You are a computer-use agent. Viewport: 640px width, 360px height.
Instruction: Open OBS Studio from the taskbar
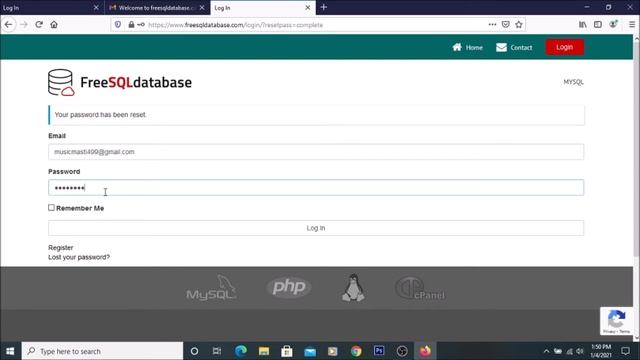click(402, 351)
